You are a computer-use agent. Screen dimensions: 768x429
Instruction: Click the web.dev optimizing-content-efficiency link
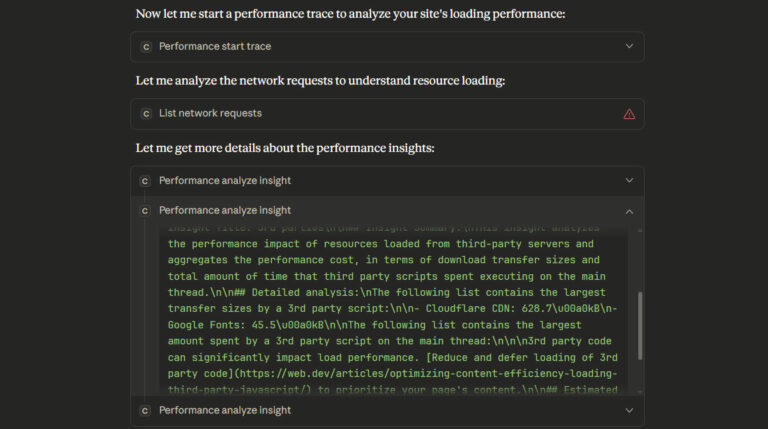pos(400,374)
